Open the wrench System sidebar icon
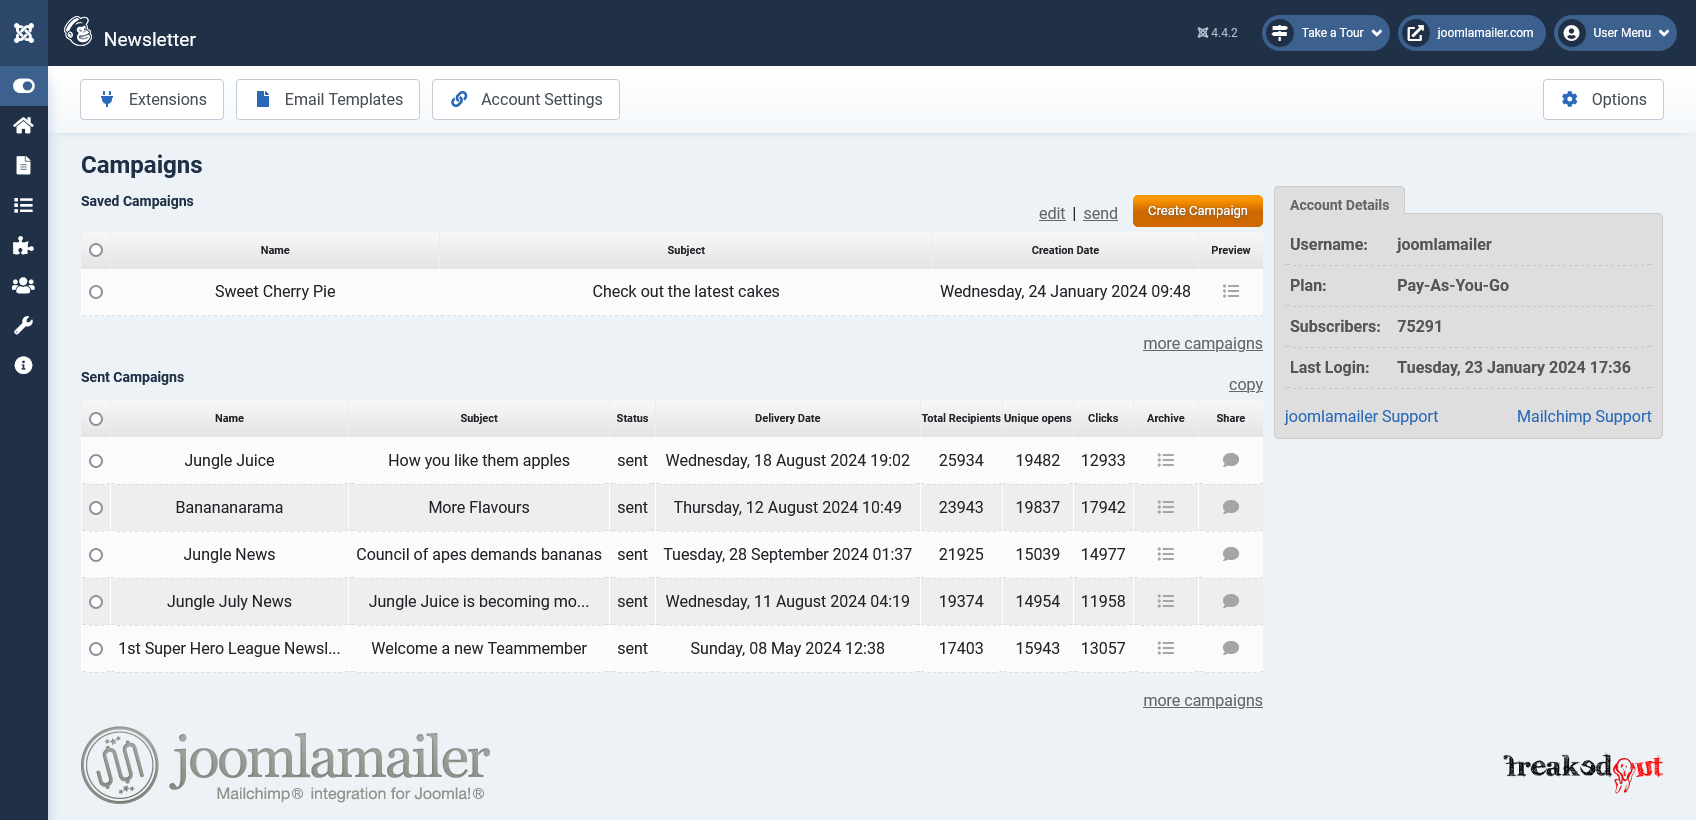 point(24,325)
